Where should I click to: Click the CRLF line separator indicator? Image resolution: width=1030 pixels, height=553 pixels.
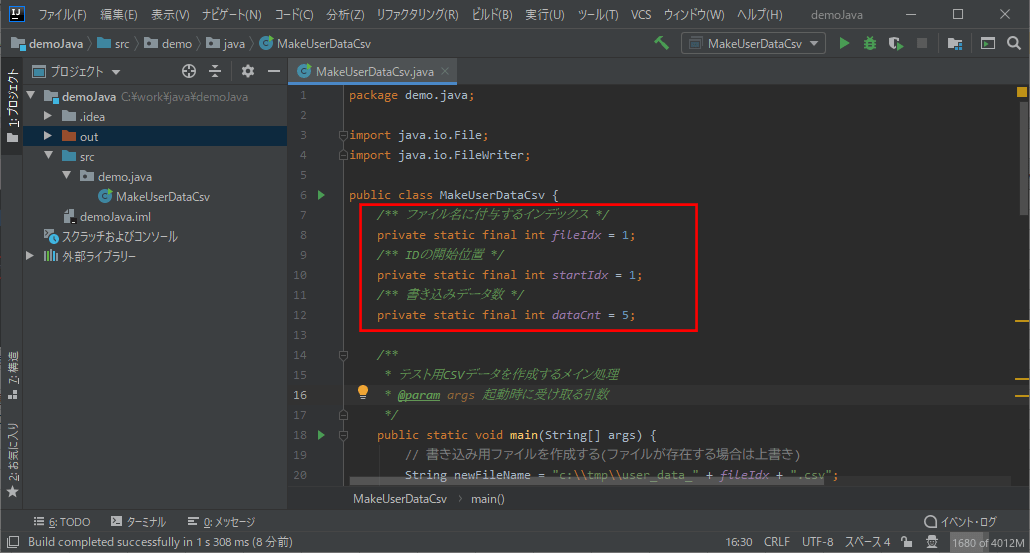tap(777, 542)
